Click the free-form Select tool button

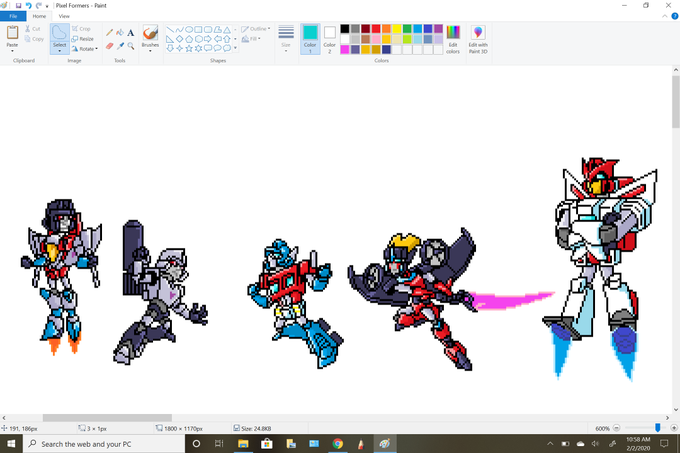click(x=59, y=33)
